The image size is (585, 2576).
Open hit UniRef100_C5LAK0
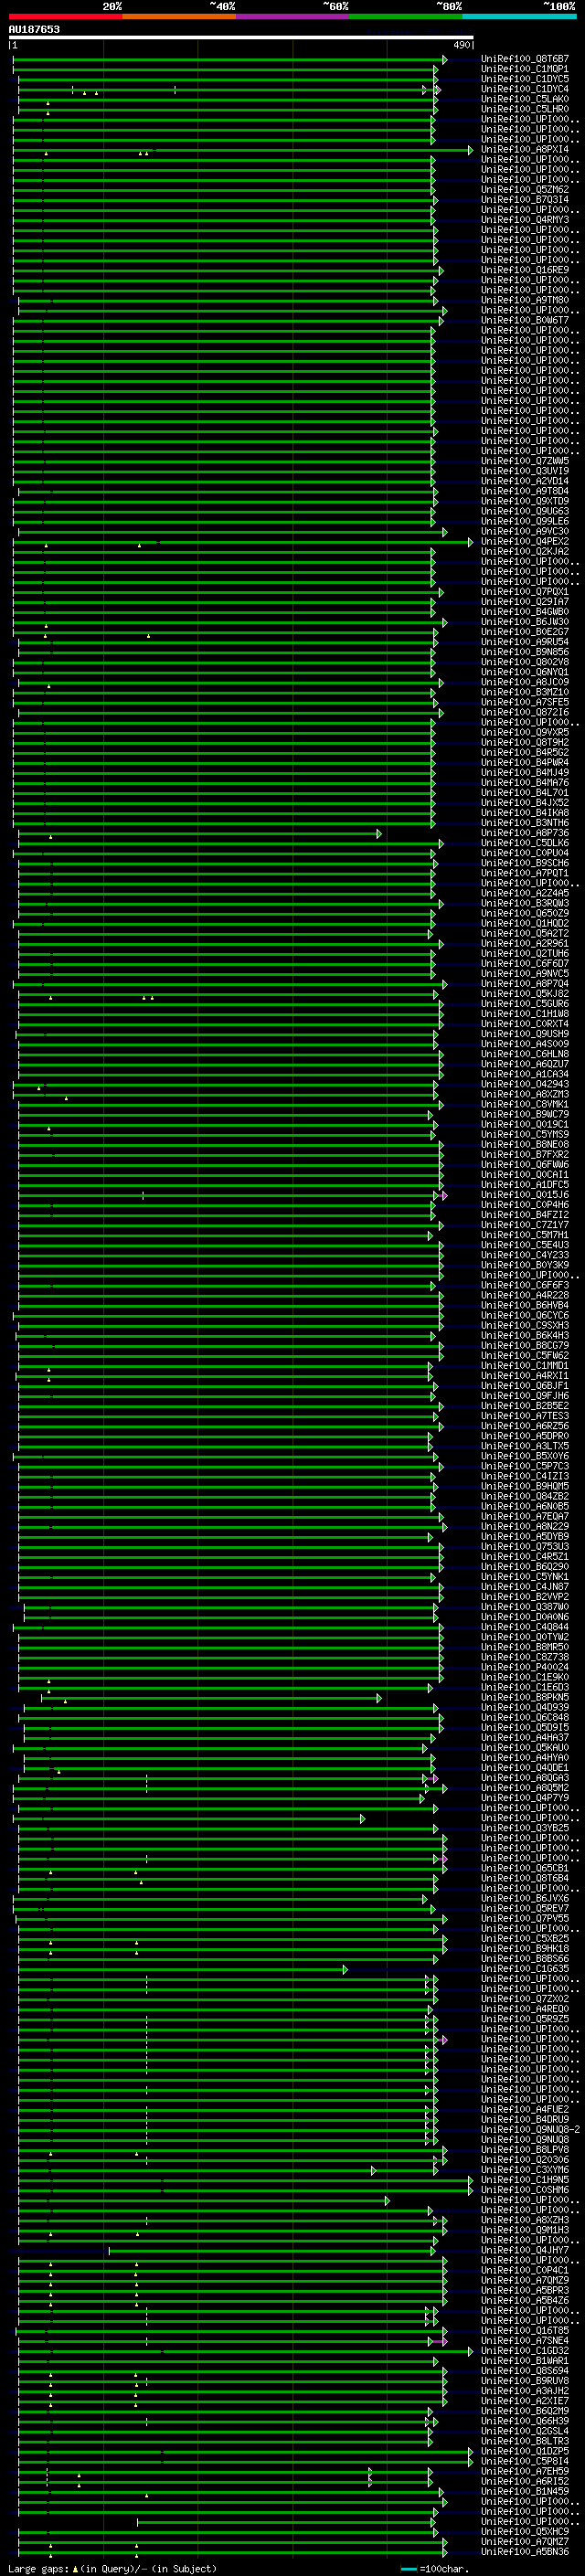tap(525, 99)
